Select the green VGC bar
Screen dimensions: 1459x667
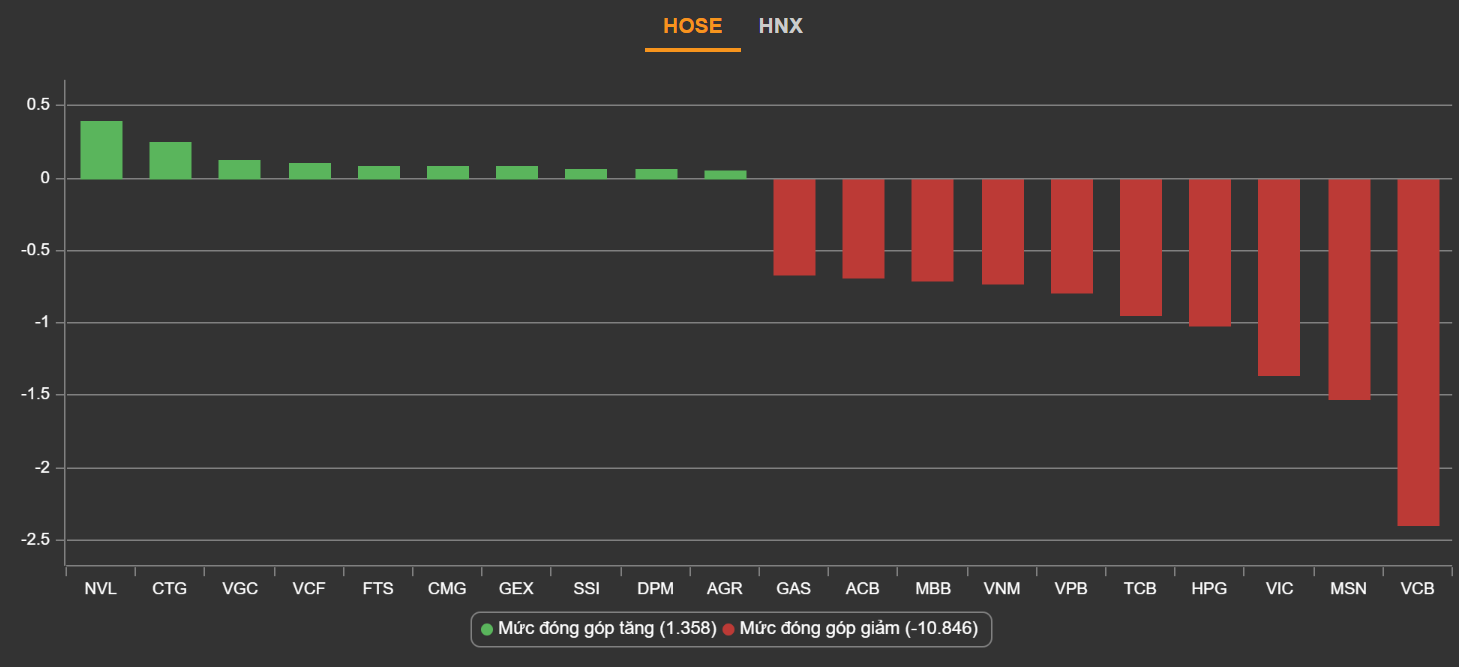(x=240, y=170)
